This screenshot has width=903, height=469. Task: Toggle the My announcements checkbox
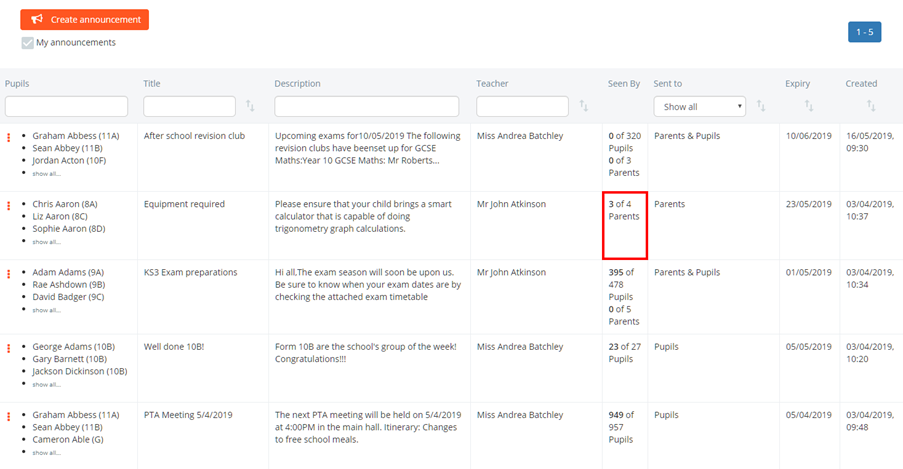[27, 43]
